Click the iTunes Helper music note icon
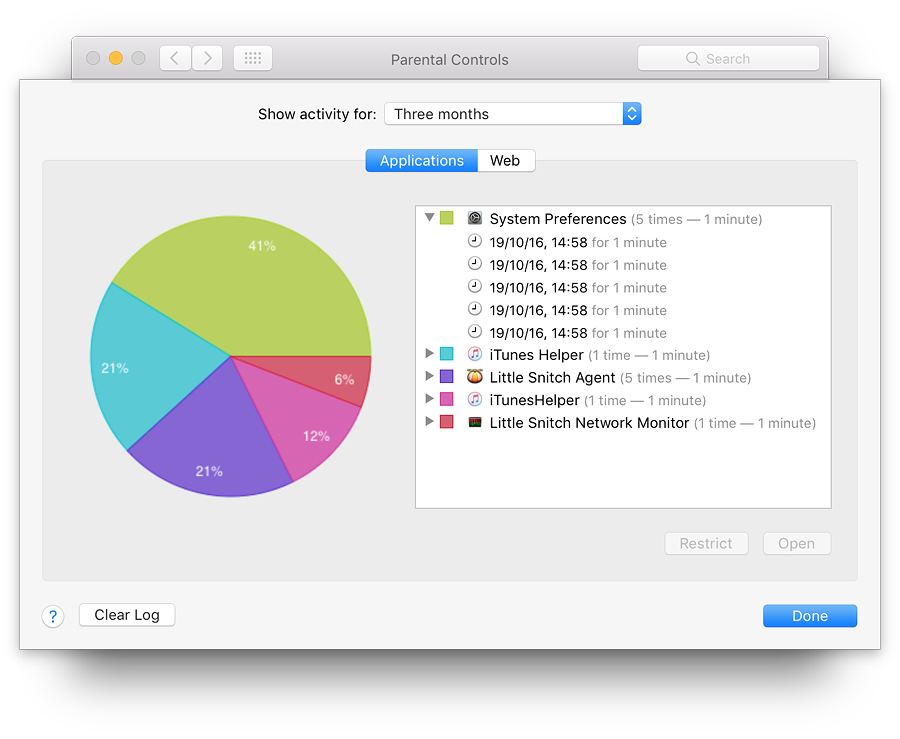 [475, 354]
